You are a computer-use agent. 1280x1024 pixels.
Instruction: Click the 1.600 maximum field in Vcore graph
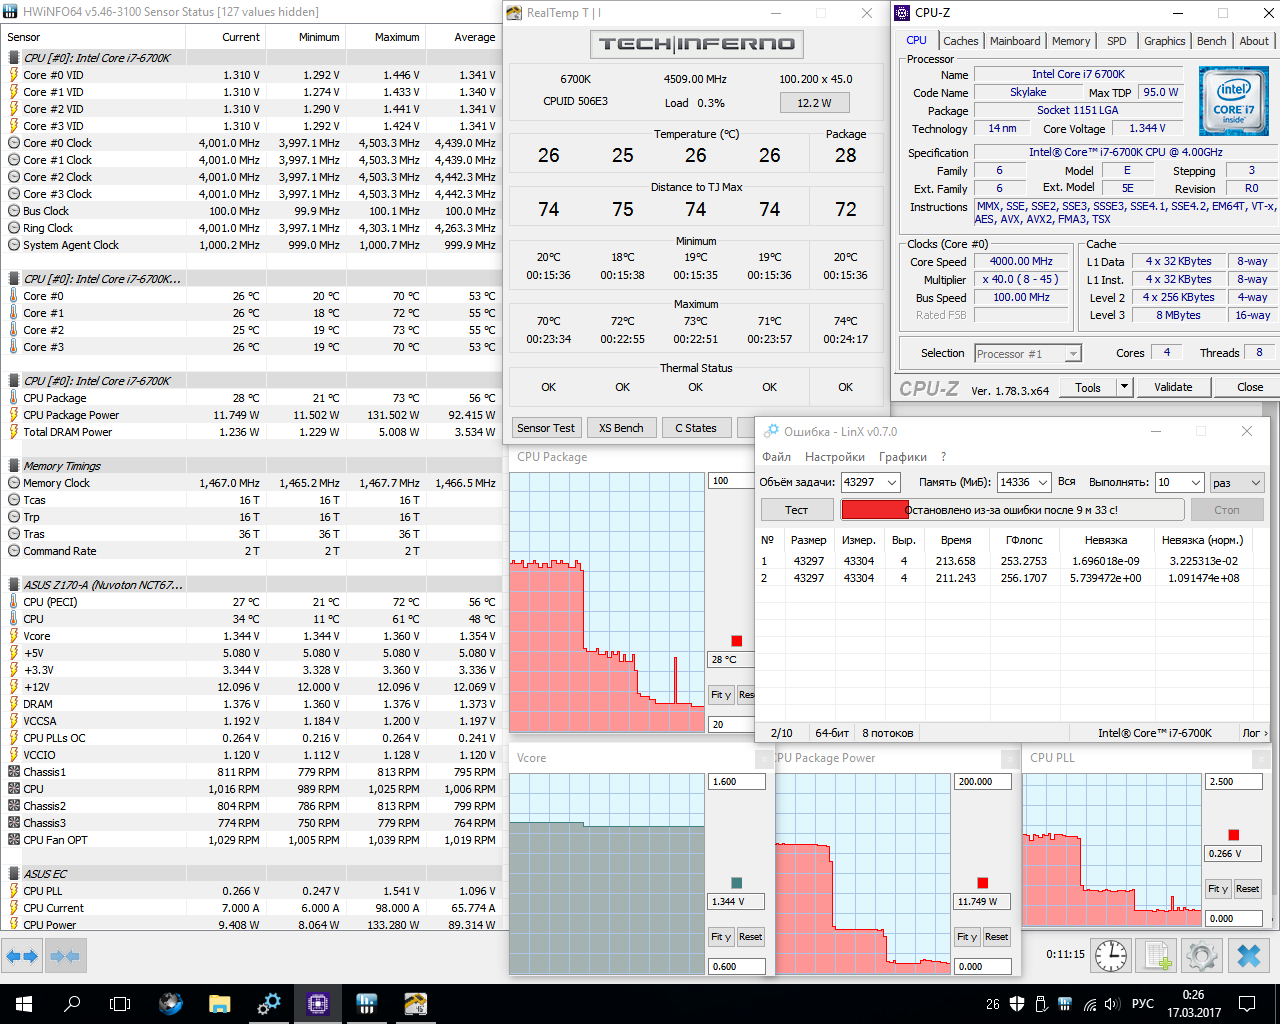coord(737,782)
